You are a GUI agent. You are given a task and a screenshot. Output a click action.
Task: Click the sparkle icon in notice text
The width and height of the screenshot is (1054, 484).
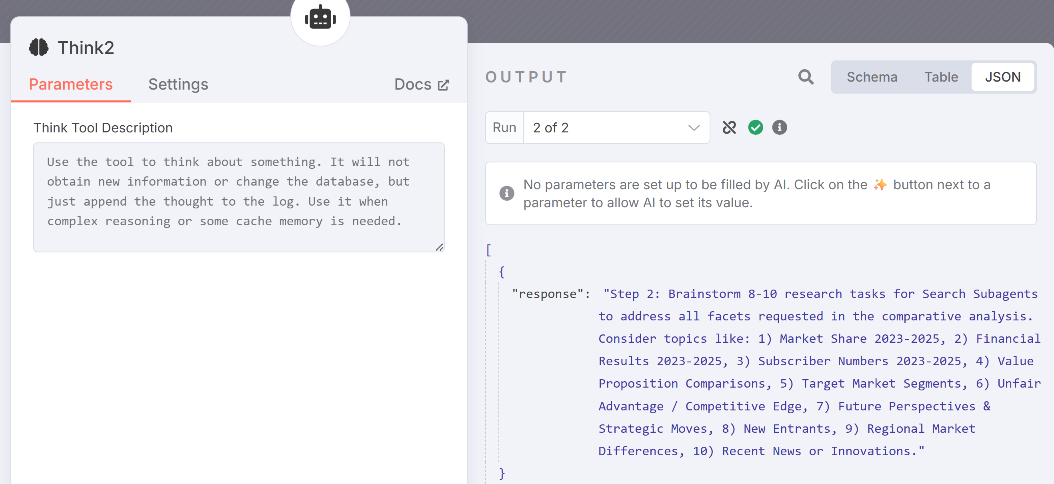click(x=881, y=184)
